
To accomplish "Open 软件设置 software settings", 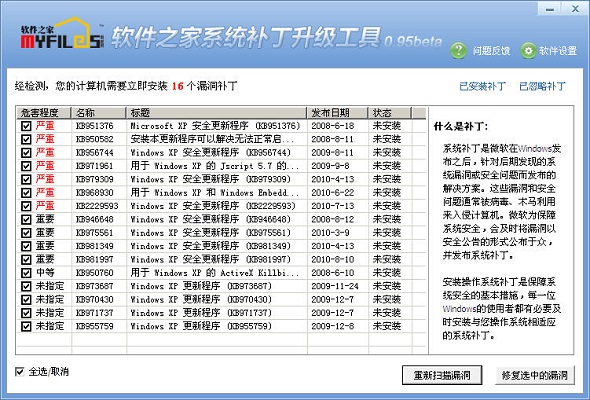I will click(x=558, y=50).
